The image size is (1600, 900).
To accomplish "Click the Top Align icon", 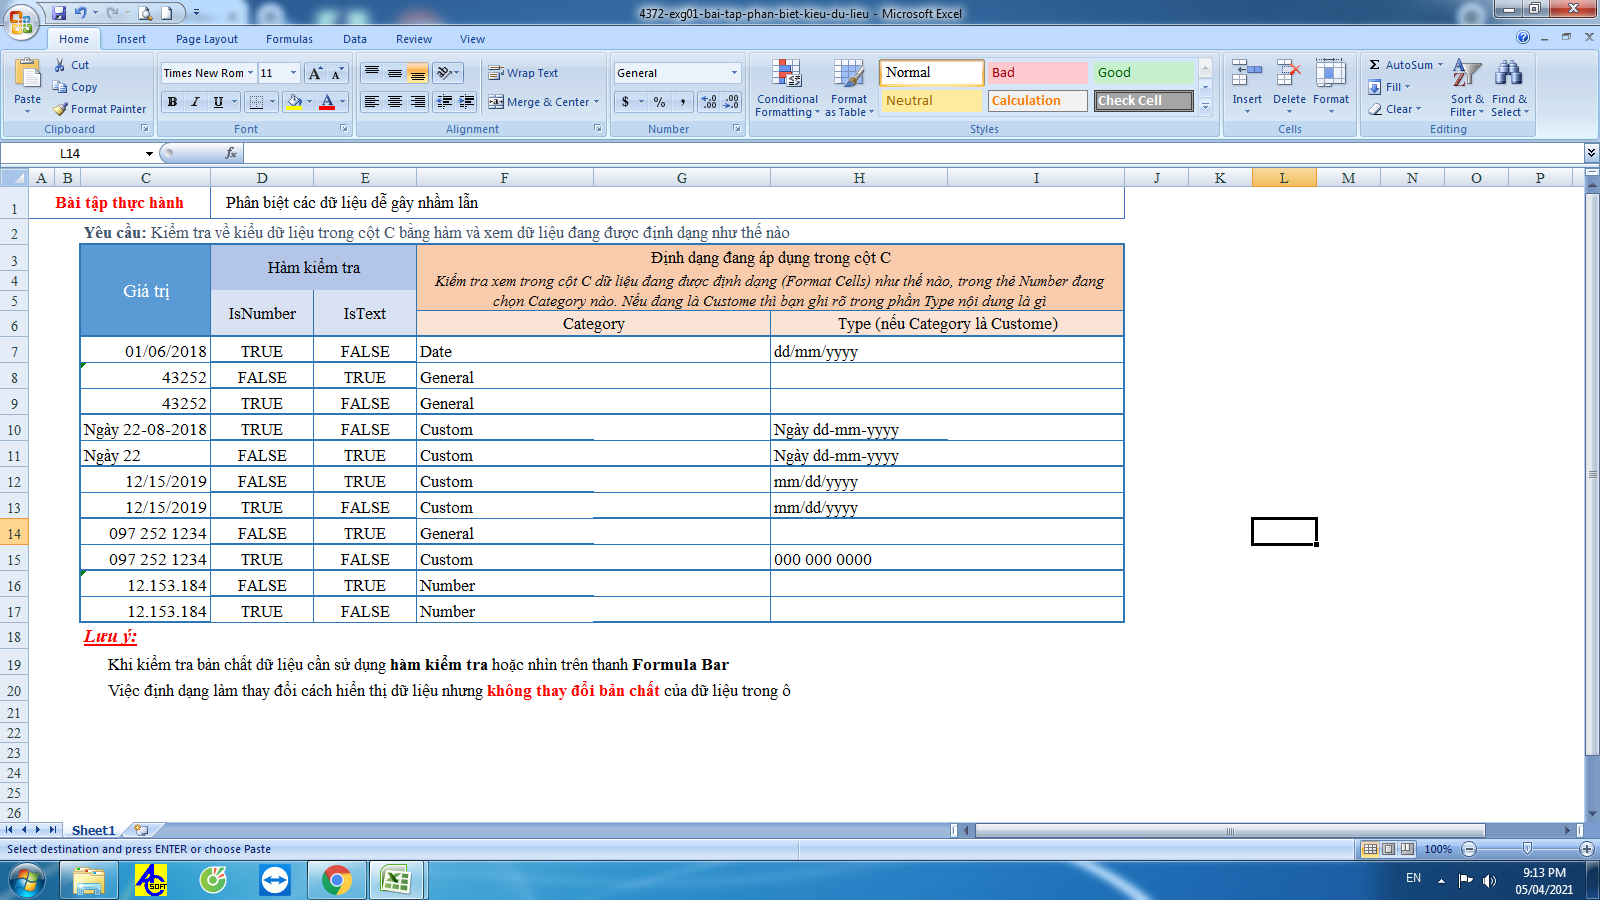I will tap(372, 73).
